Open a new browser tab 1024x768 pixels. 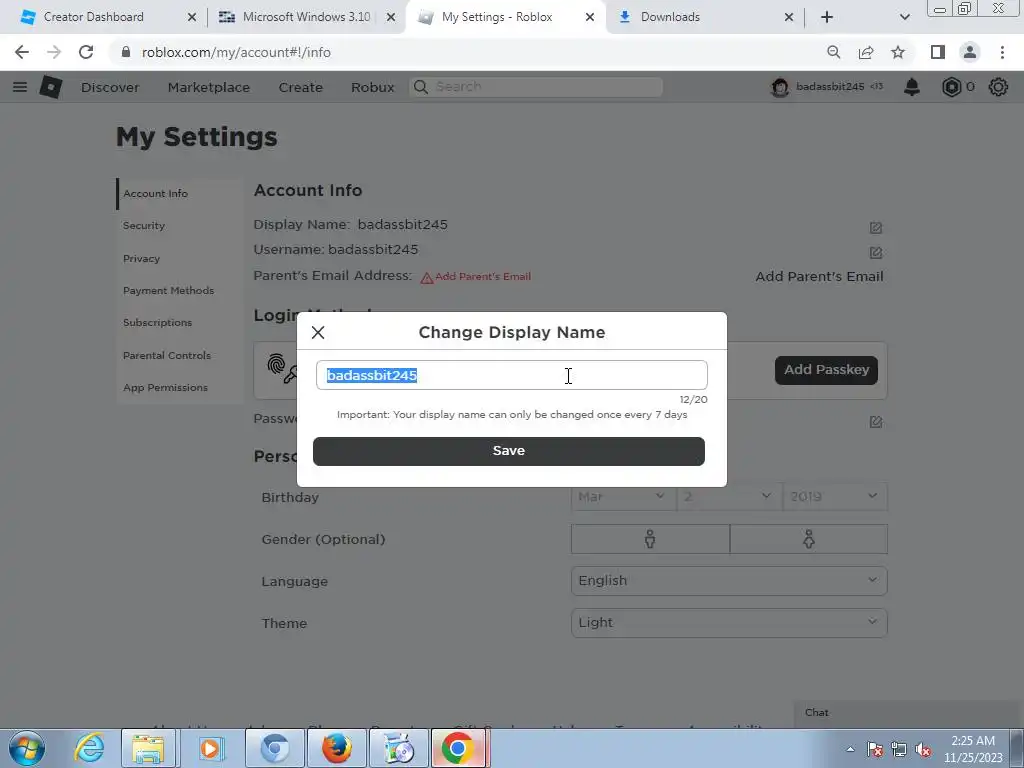(x=827, y=18)
